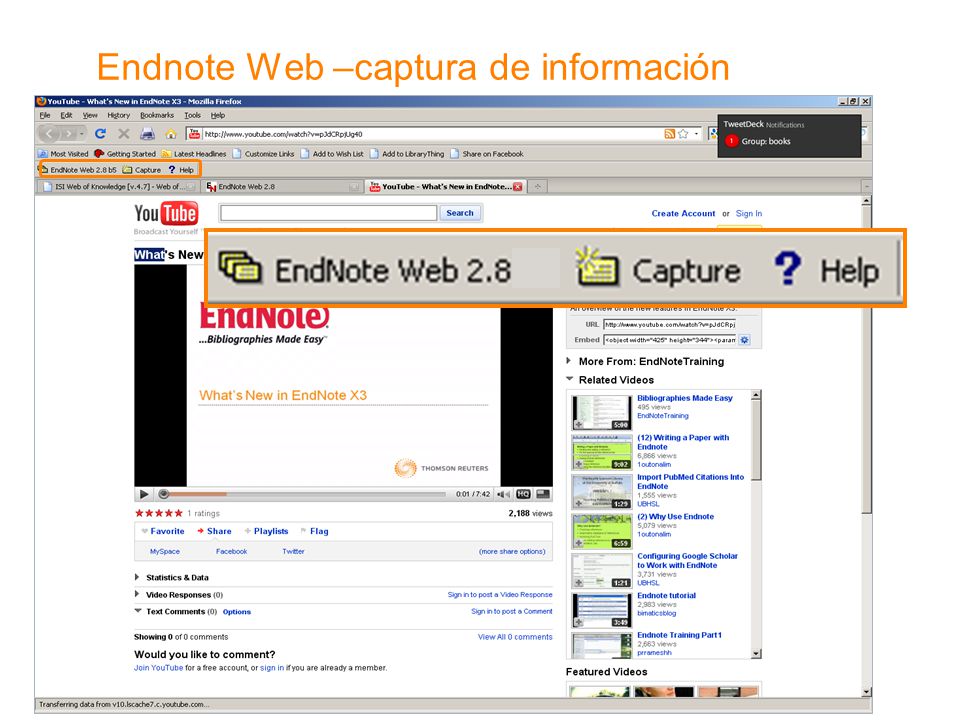Open the address bar dropdown arrow
Image resolution: width=960 pixels, height=720 pixels.
point(696,134)
